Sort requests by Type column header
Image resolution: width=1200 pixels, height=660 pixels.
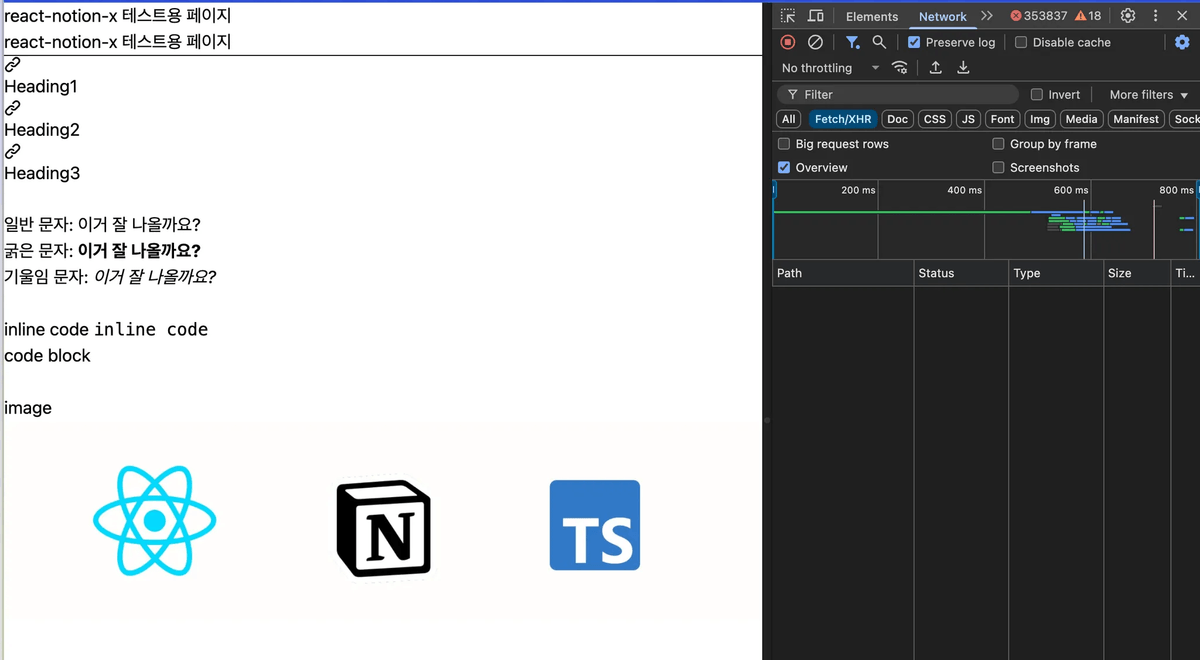[1055, 273]
